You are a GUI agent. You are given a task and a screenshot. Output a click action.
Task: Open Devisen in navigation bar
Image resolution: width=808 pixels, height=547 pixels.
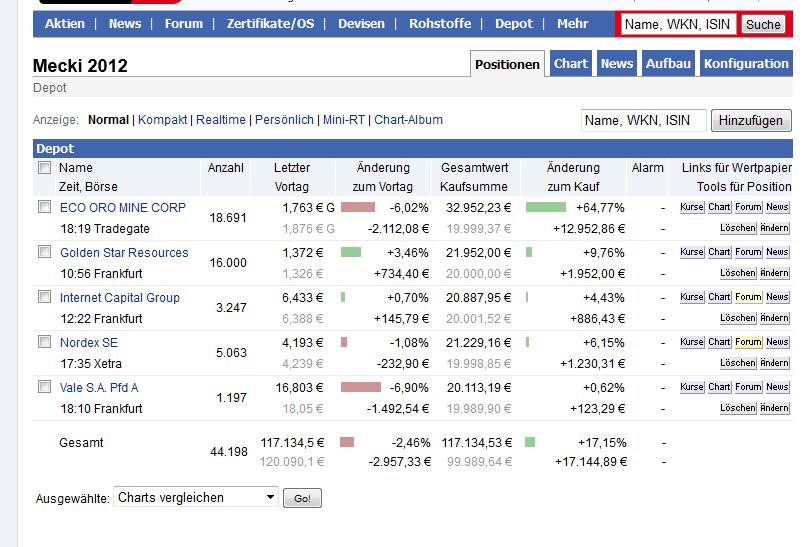(361, 24)
